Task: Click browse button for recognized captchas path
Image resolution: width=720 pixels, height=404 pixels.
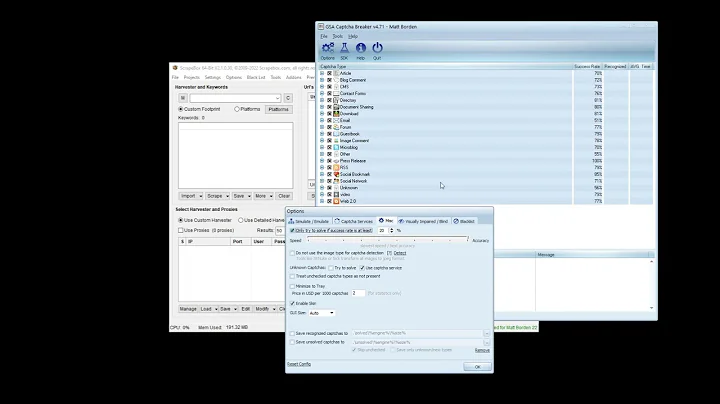Action: [486, 333]
